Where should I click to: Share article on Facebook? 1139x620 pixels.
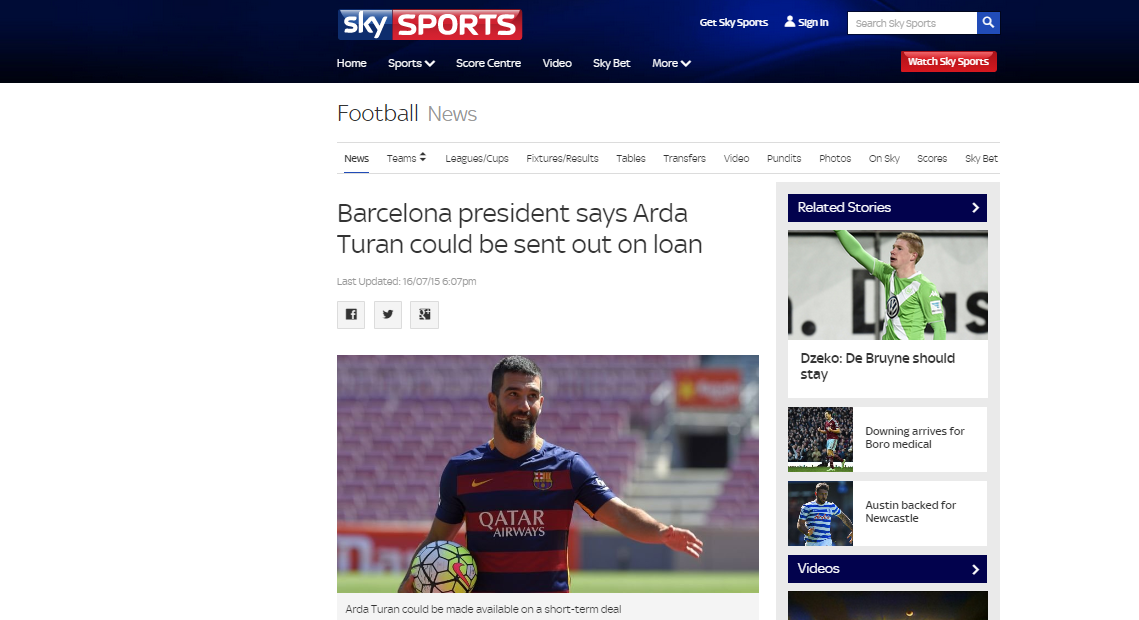[x=351, y=314]
